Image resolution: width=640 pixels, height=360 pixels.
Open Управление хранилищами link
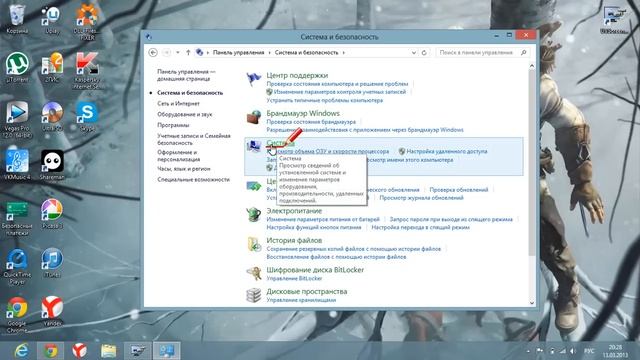coord(301,300)
